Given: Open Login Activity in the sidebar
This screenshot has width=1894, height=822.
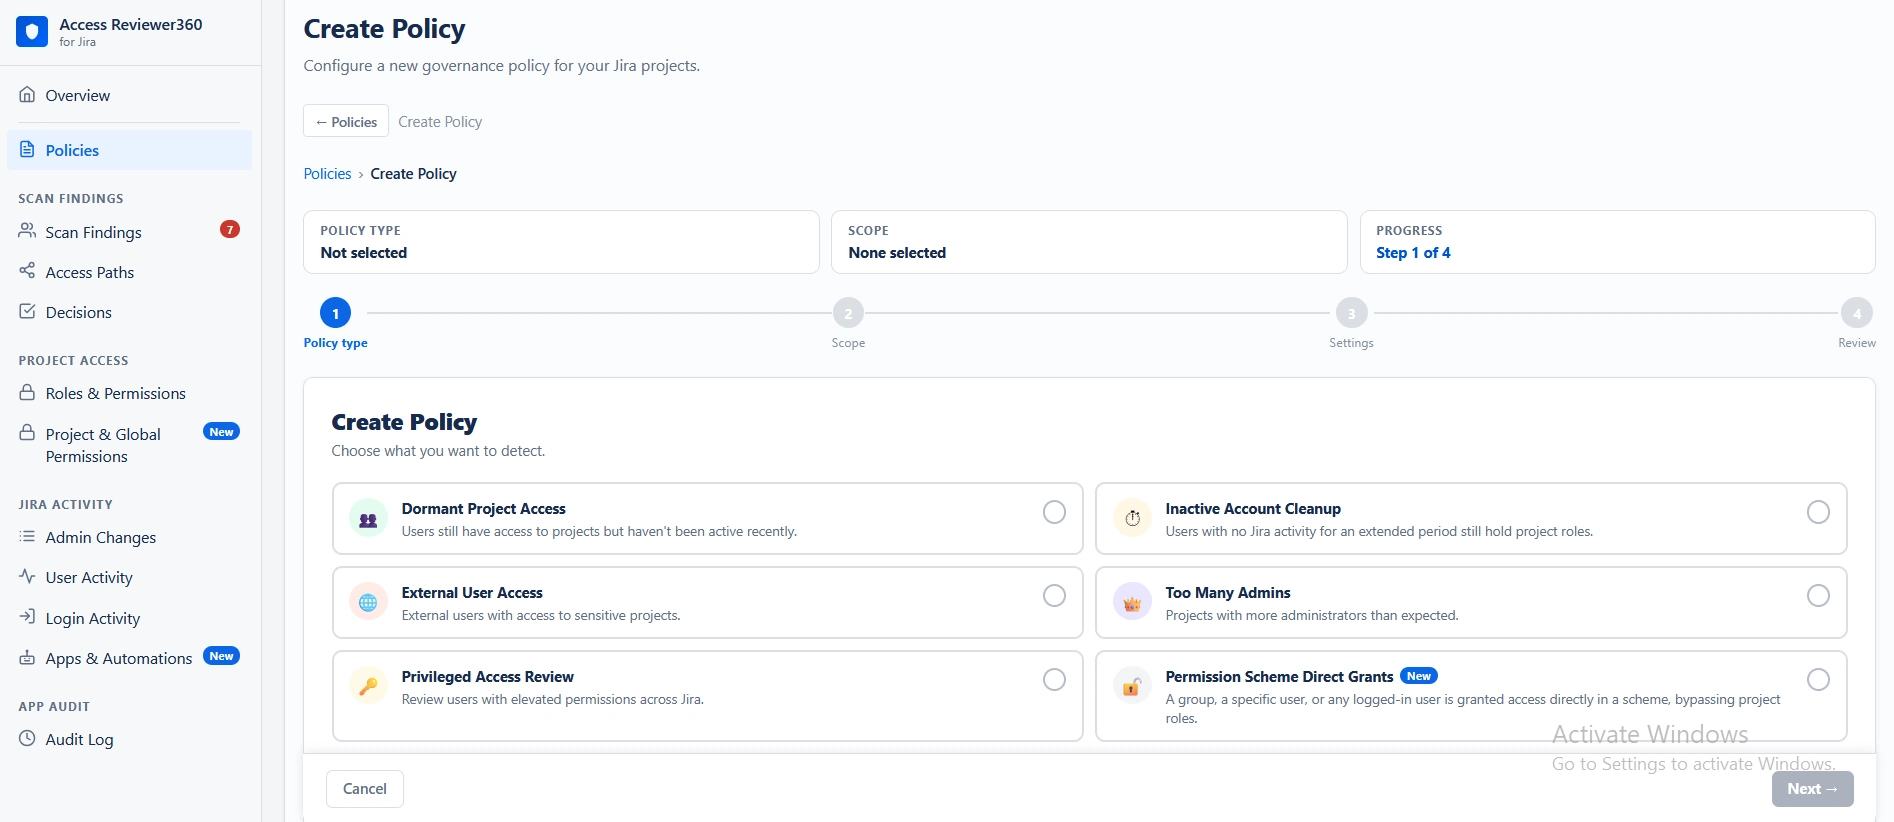Looking at the screenshot, I should [x=129, y=618].
